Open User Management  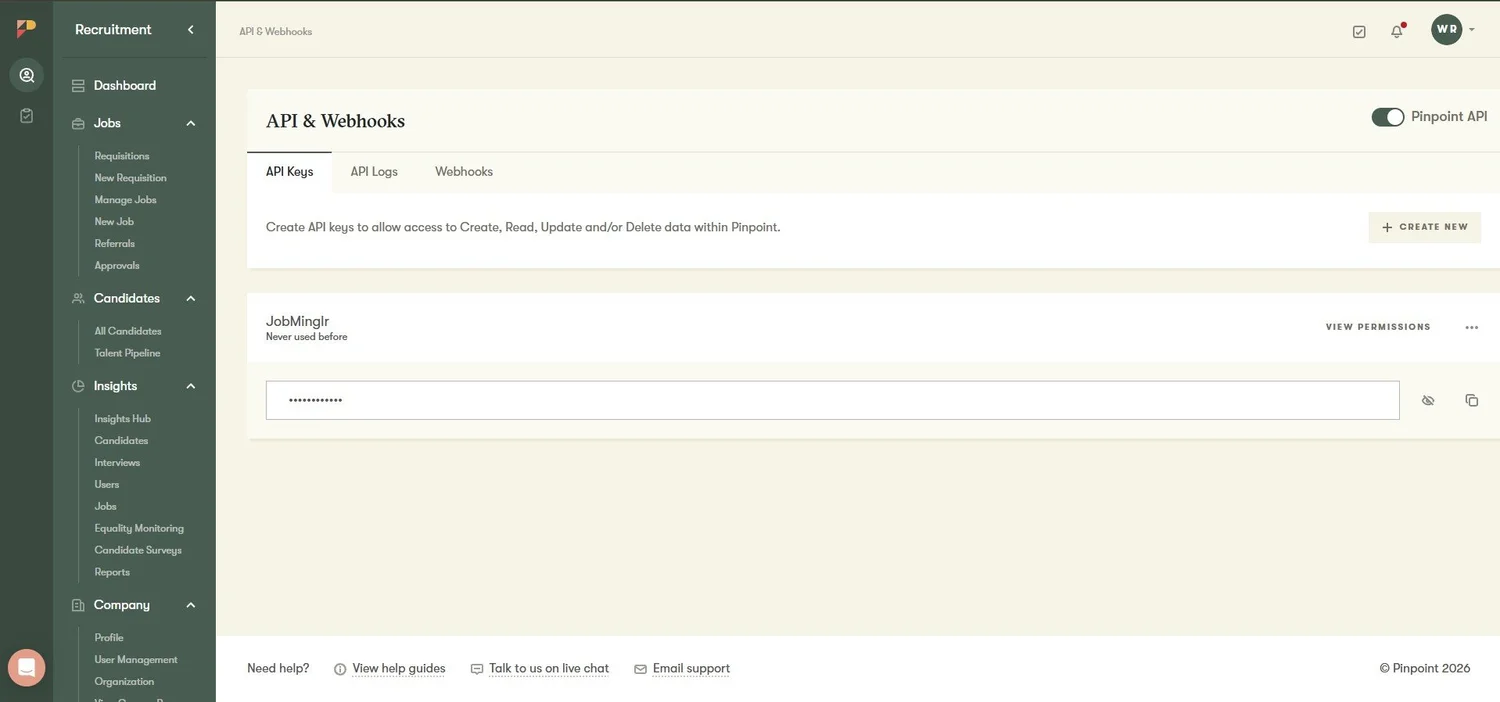pyautogui.click(x=136, y=660)
